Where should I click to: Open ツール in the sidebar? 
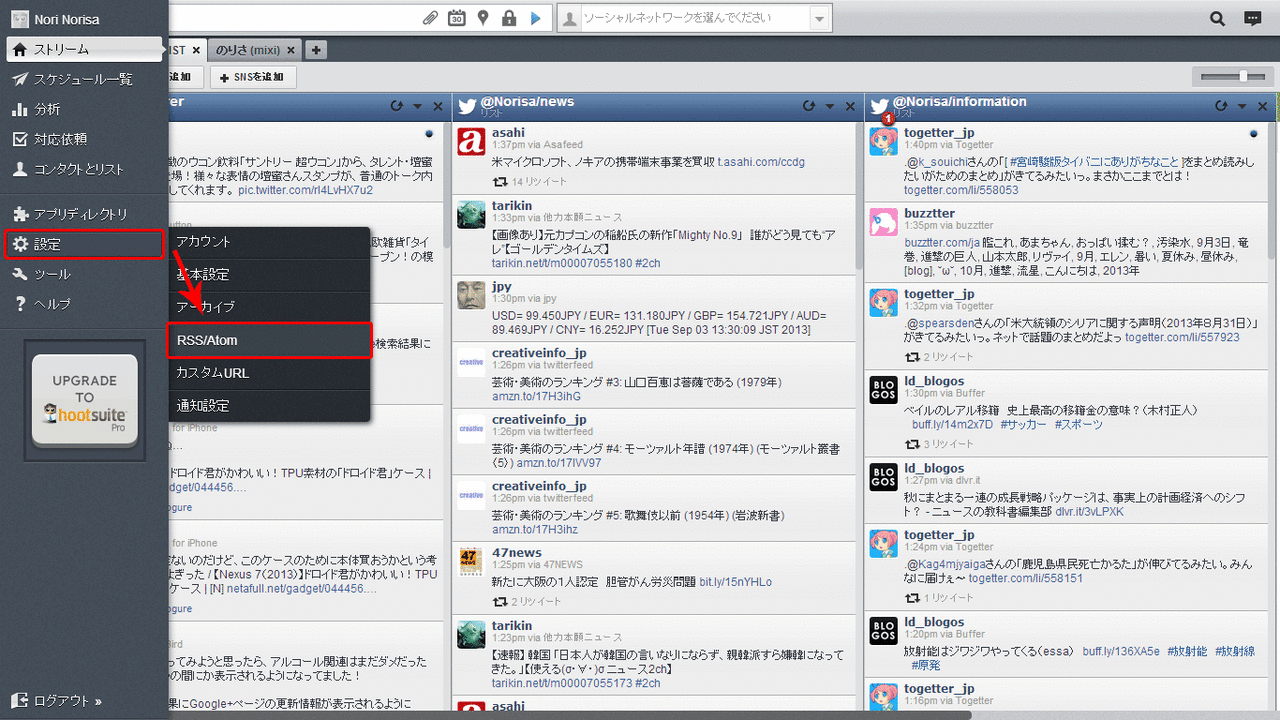84,274
